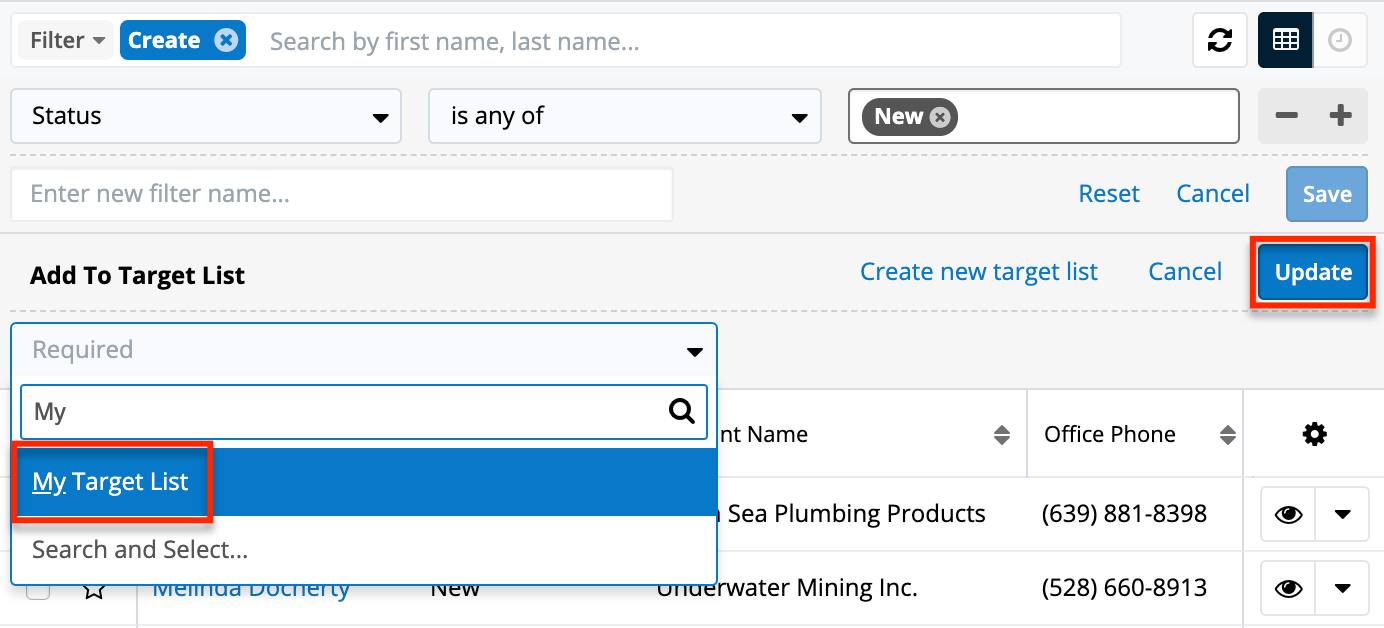Tick the Melinda Docherty row checkbox
The width and height of the screenshot is (1384, 628).
coord(38,590)
